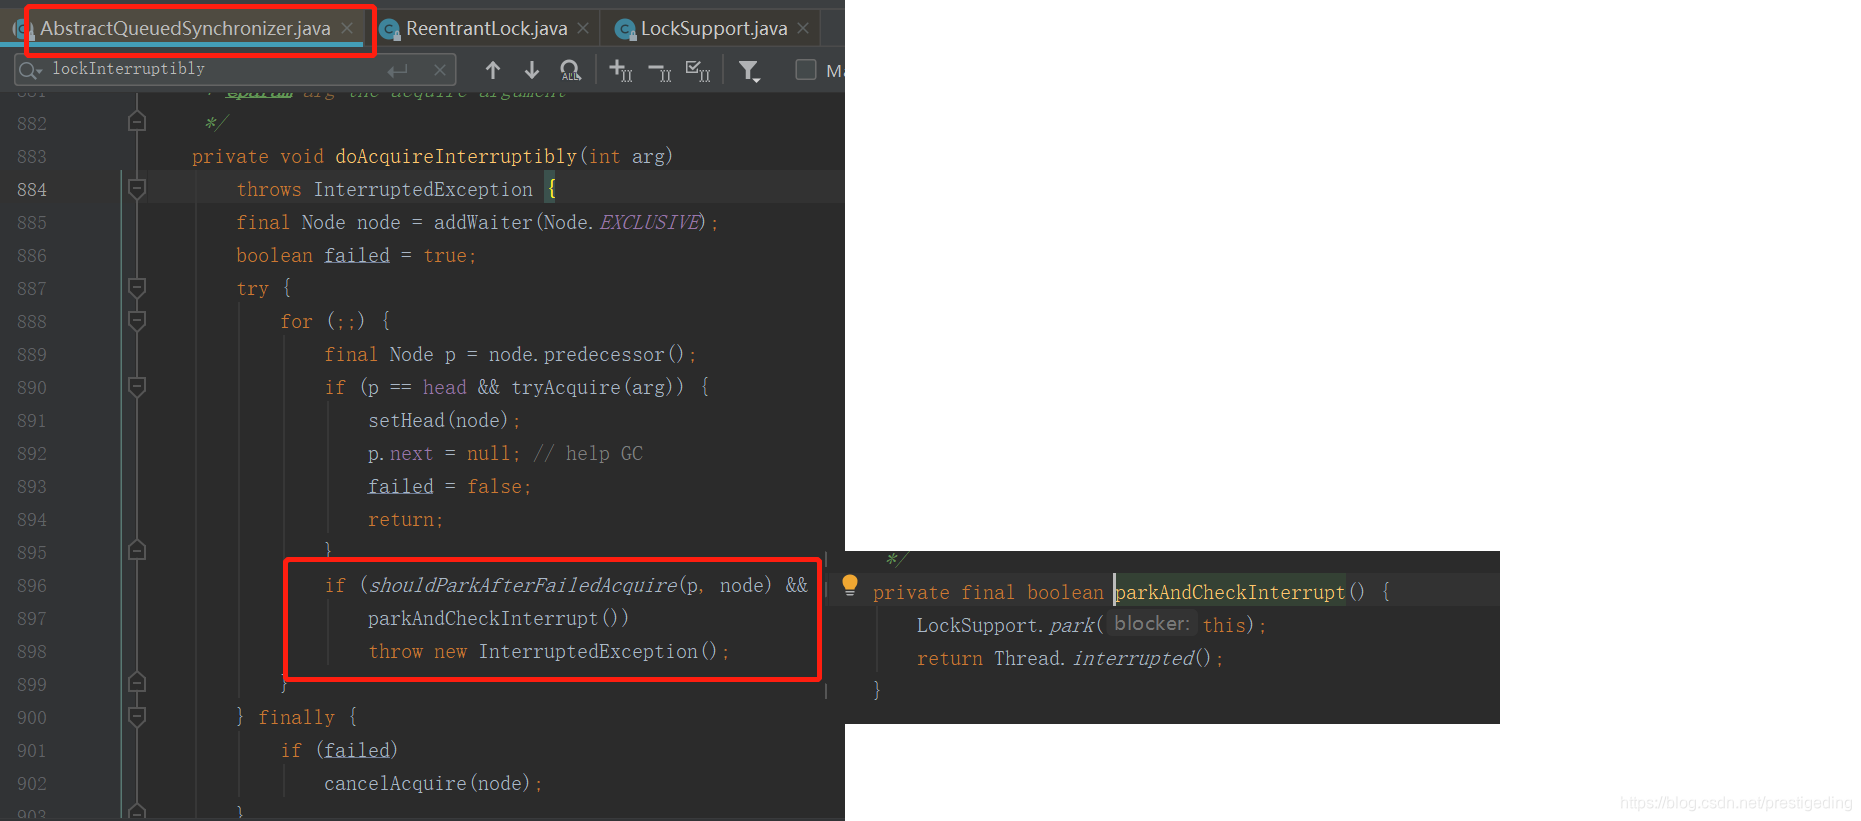
Task: Close the LockSupport.java tab
Action: (x=803, y=28)
